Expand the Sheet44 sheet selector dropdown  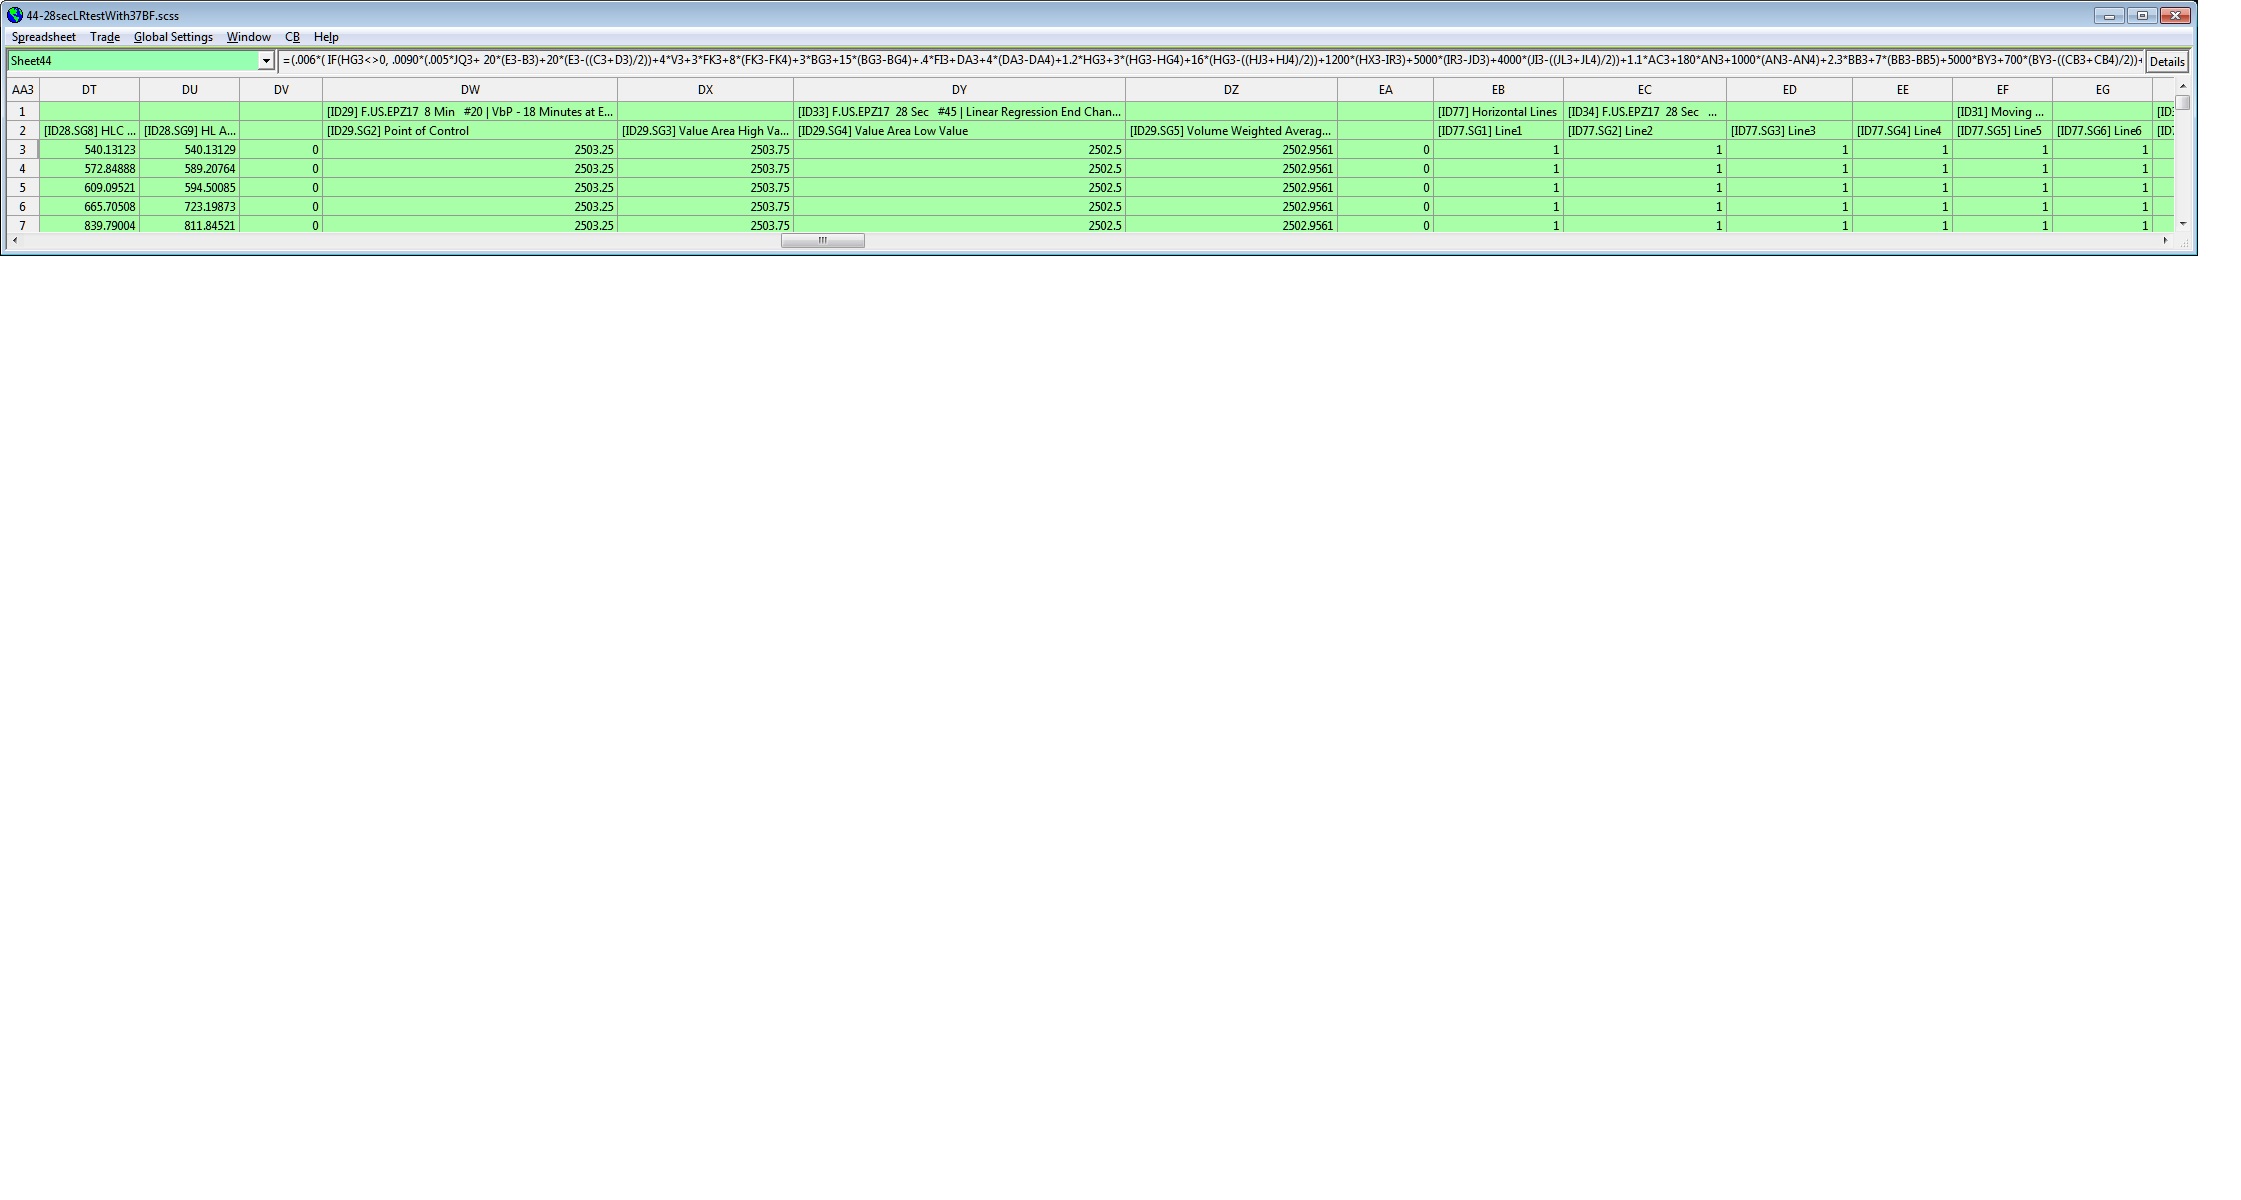(x=266, y=61)
